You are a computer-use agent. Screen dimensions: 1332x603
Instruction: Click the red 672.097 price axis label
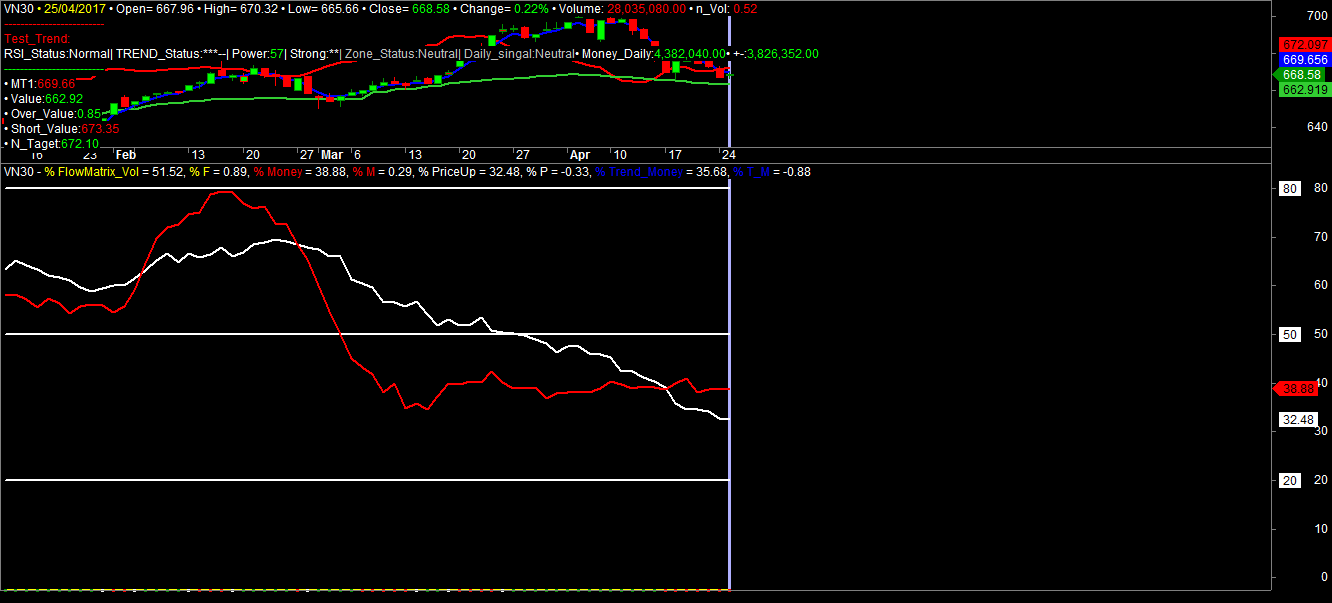coord(1303,45)
